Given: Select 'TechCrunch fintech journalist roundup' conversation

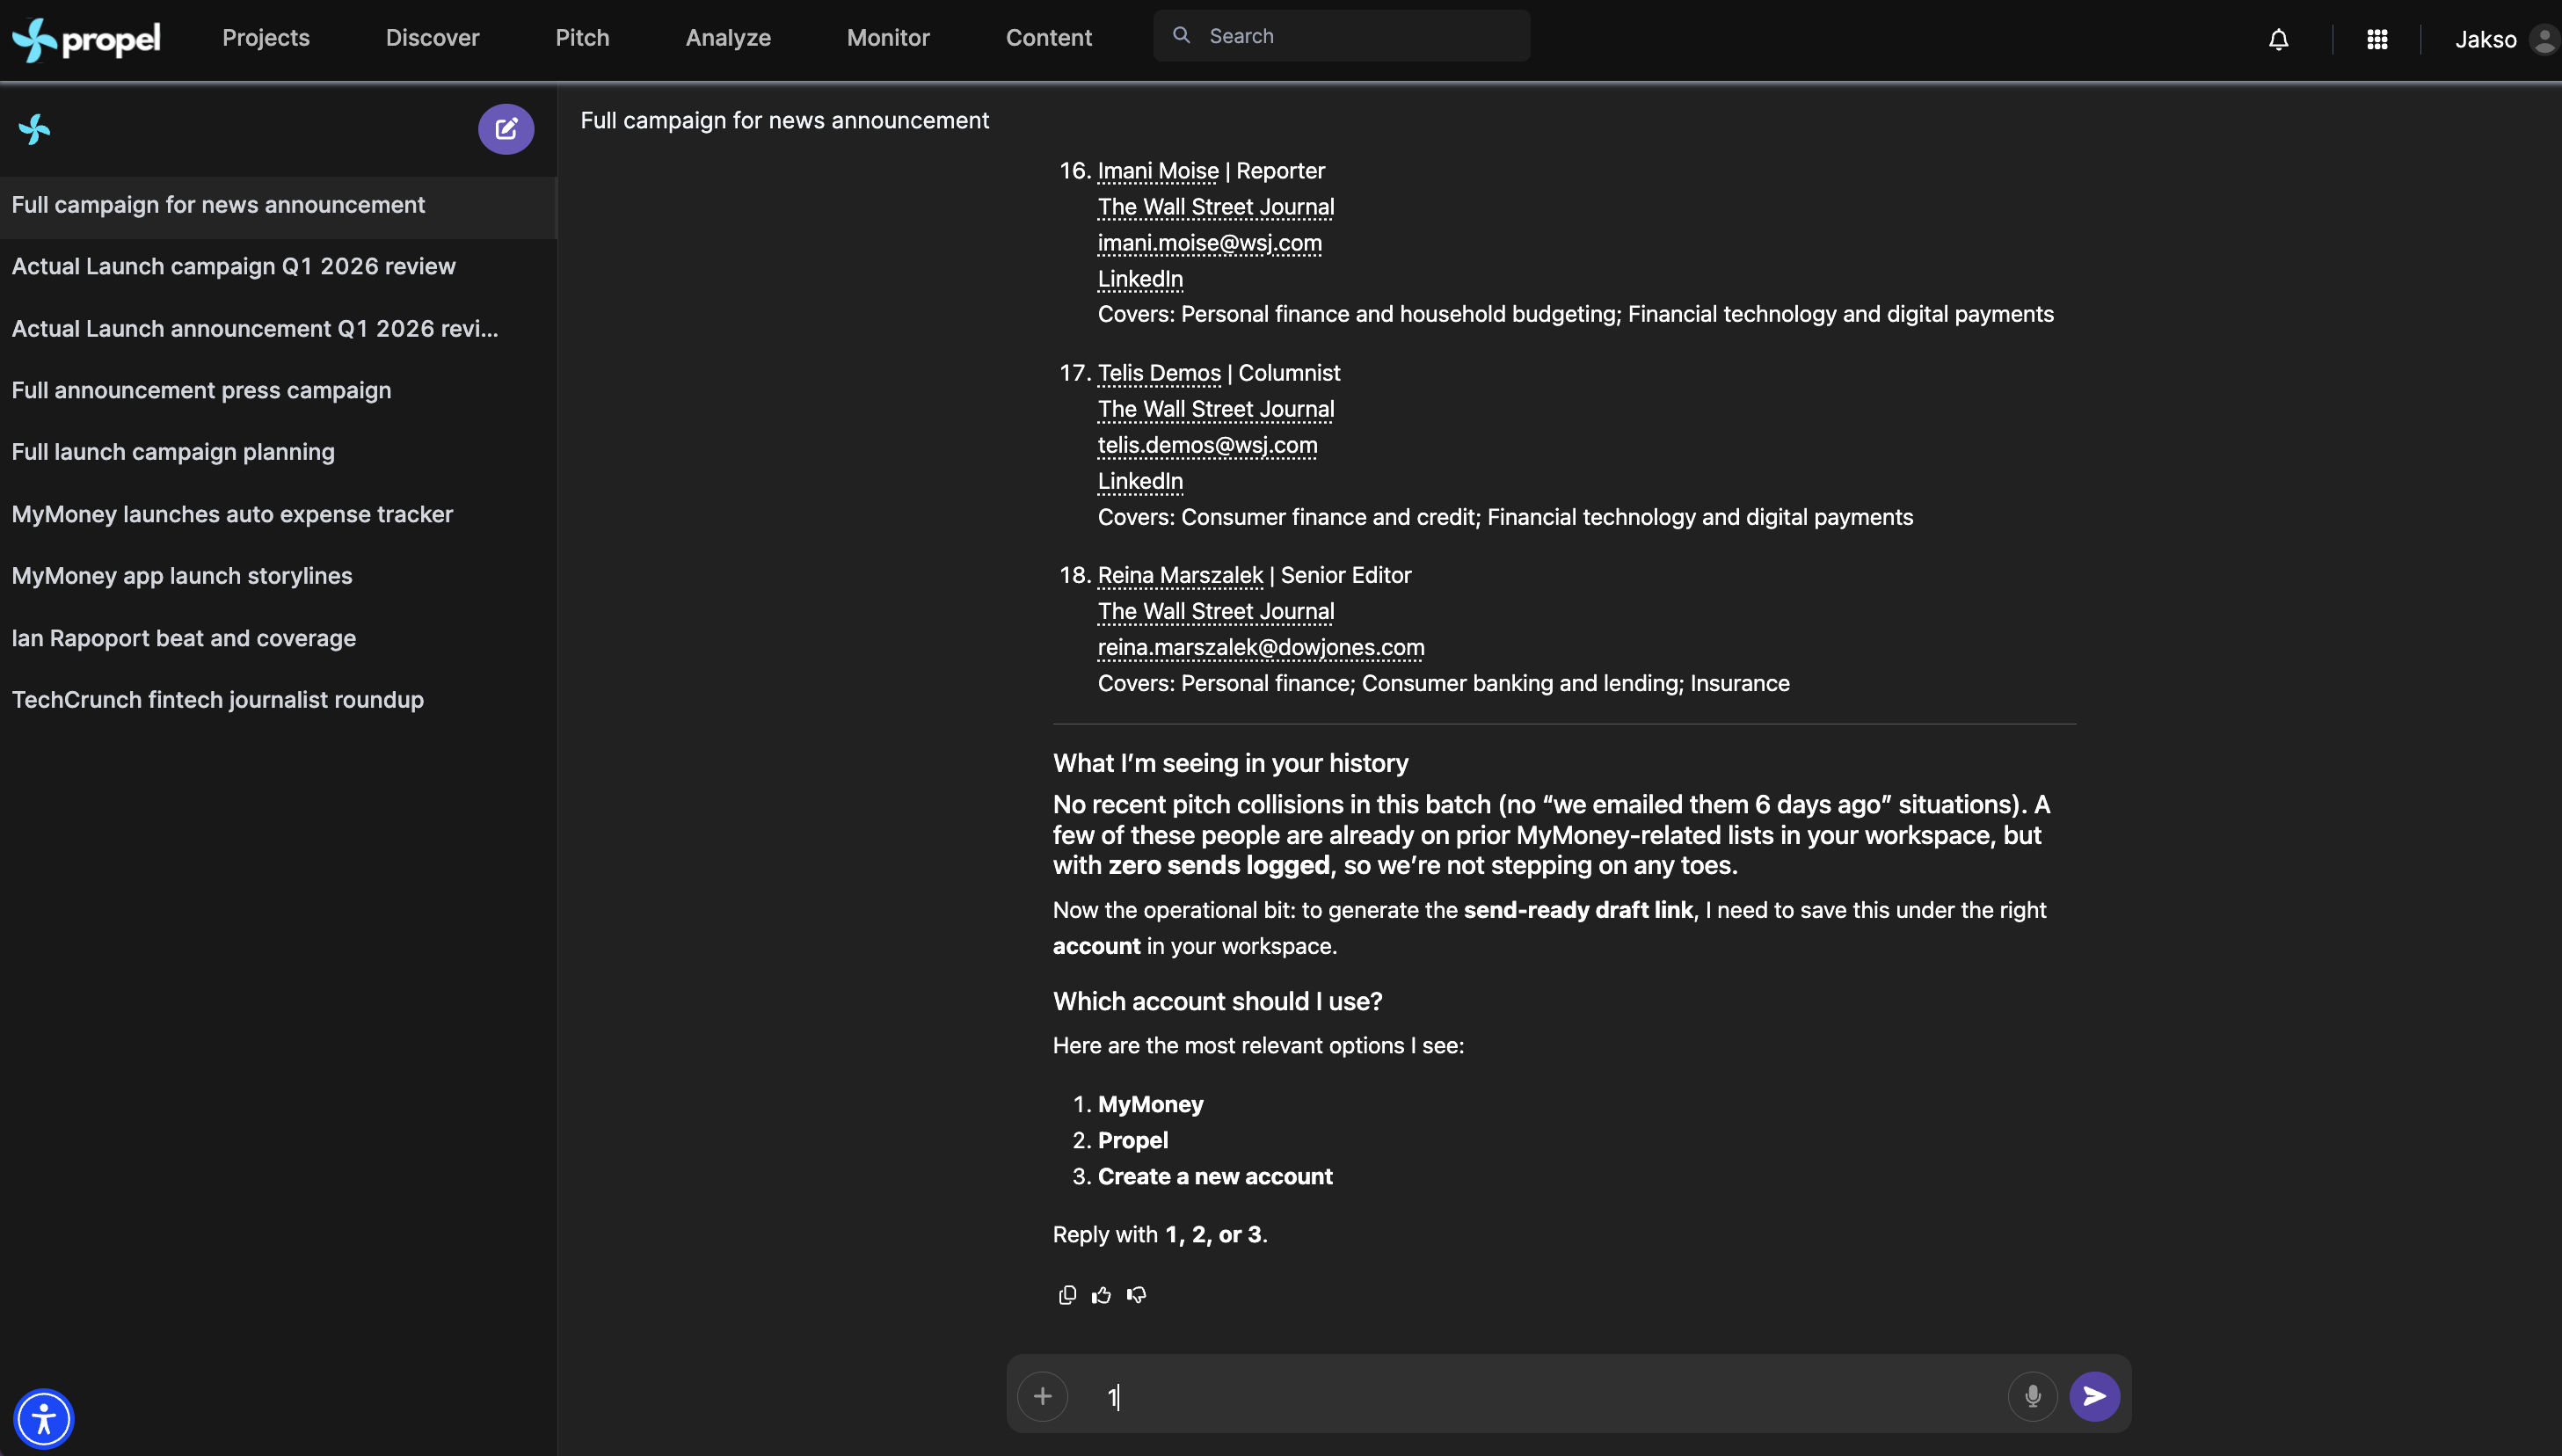Looking at the screenshot, I should (218, 700).
